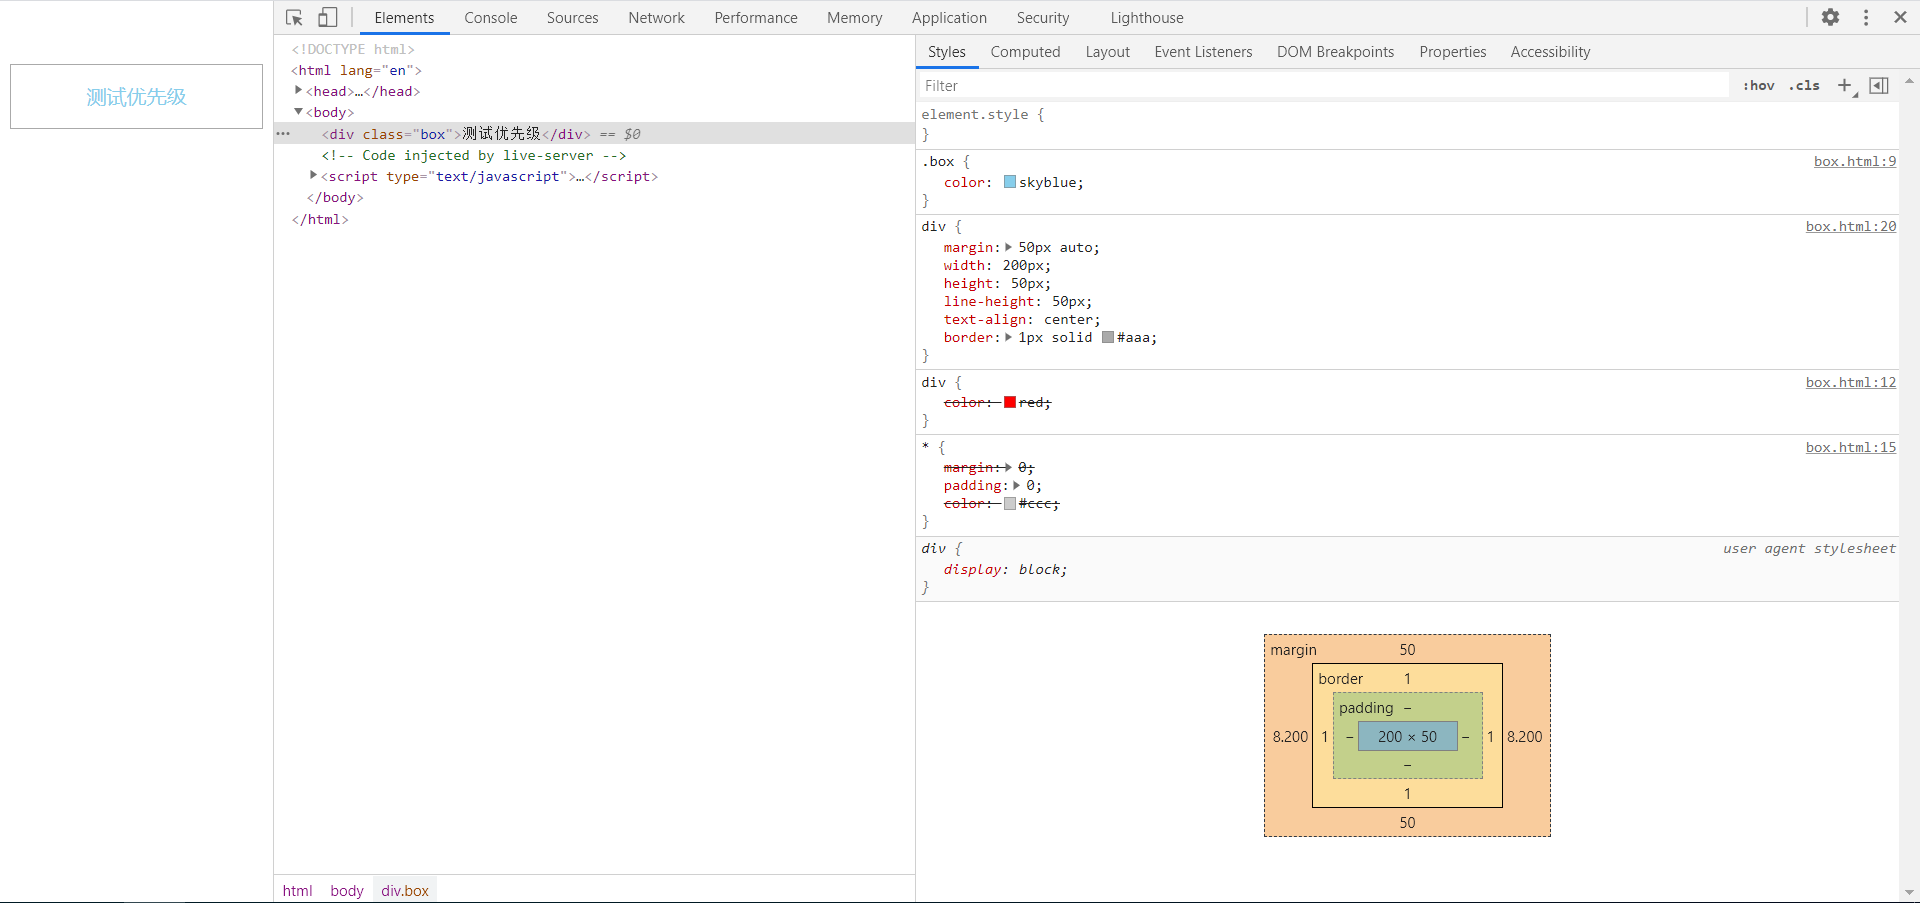Toggle element state with the :hov button
Image resolution: width=1920 pixels, height=903 pixels.
[1758, 86]
